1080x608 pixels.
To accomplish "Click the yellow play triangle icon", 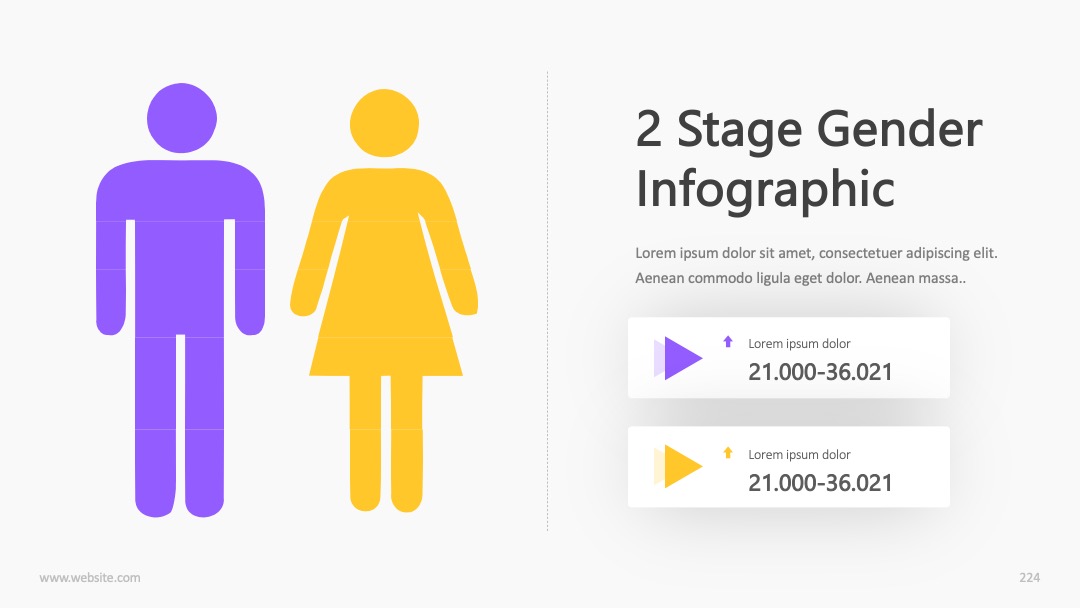I will tap(678, 467).
